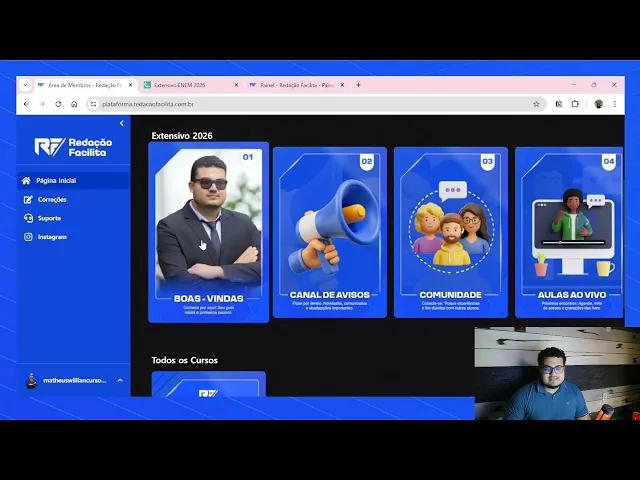Click the Instagram camera icon
The image size is (640, 480).
point(28,237)
